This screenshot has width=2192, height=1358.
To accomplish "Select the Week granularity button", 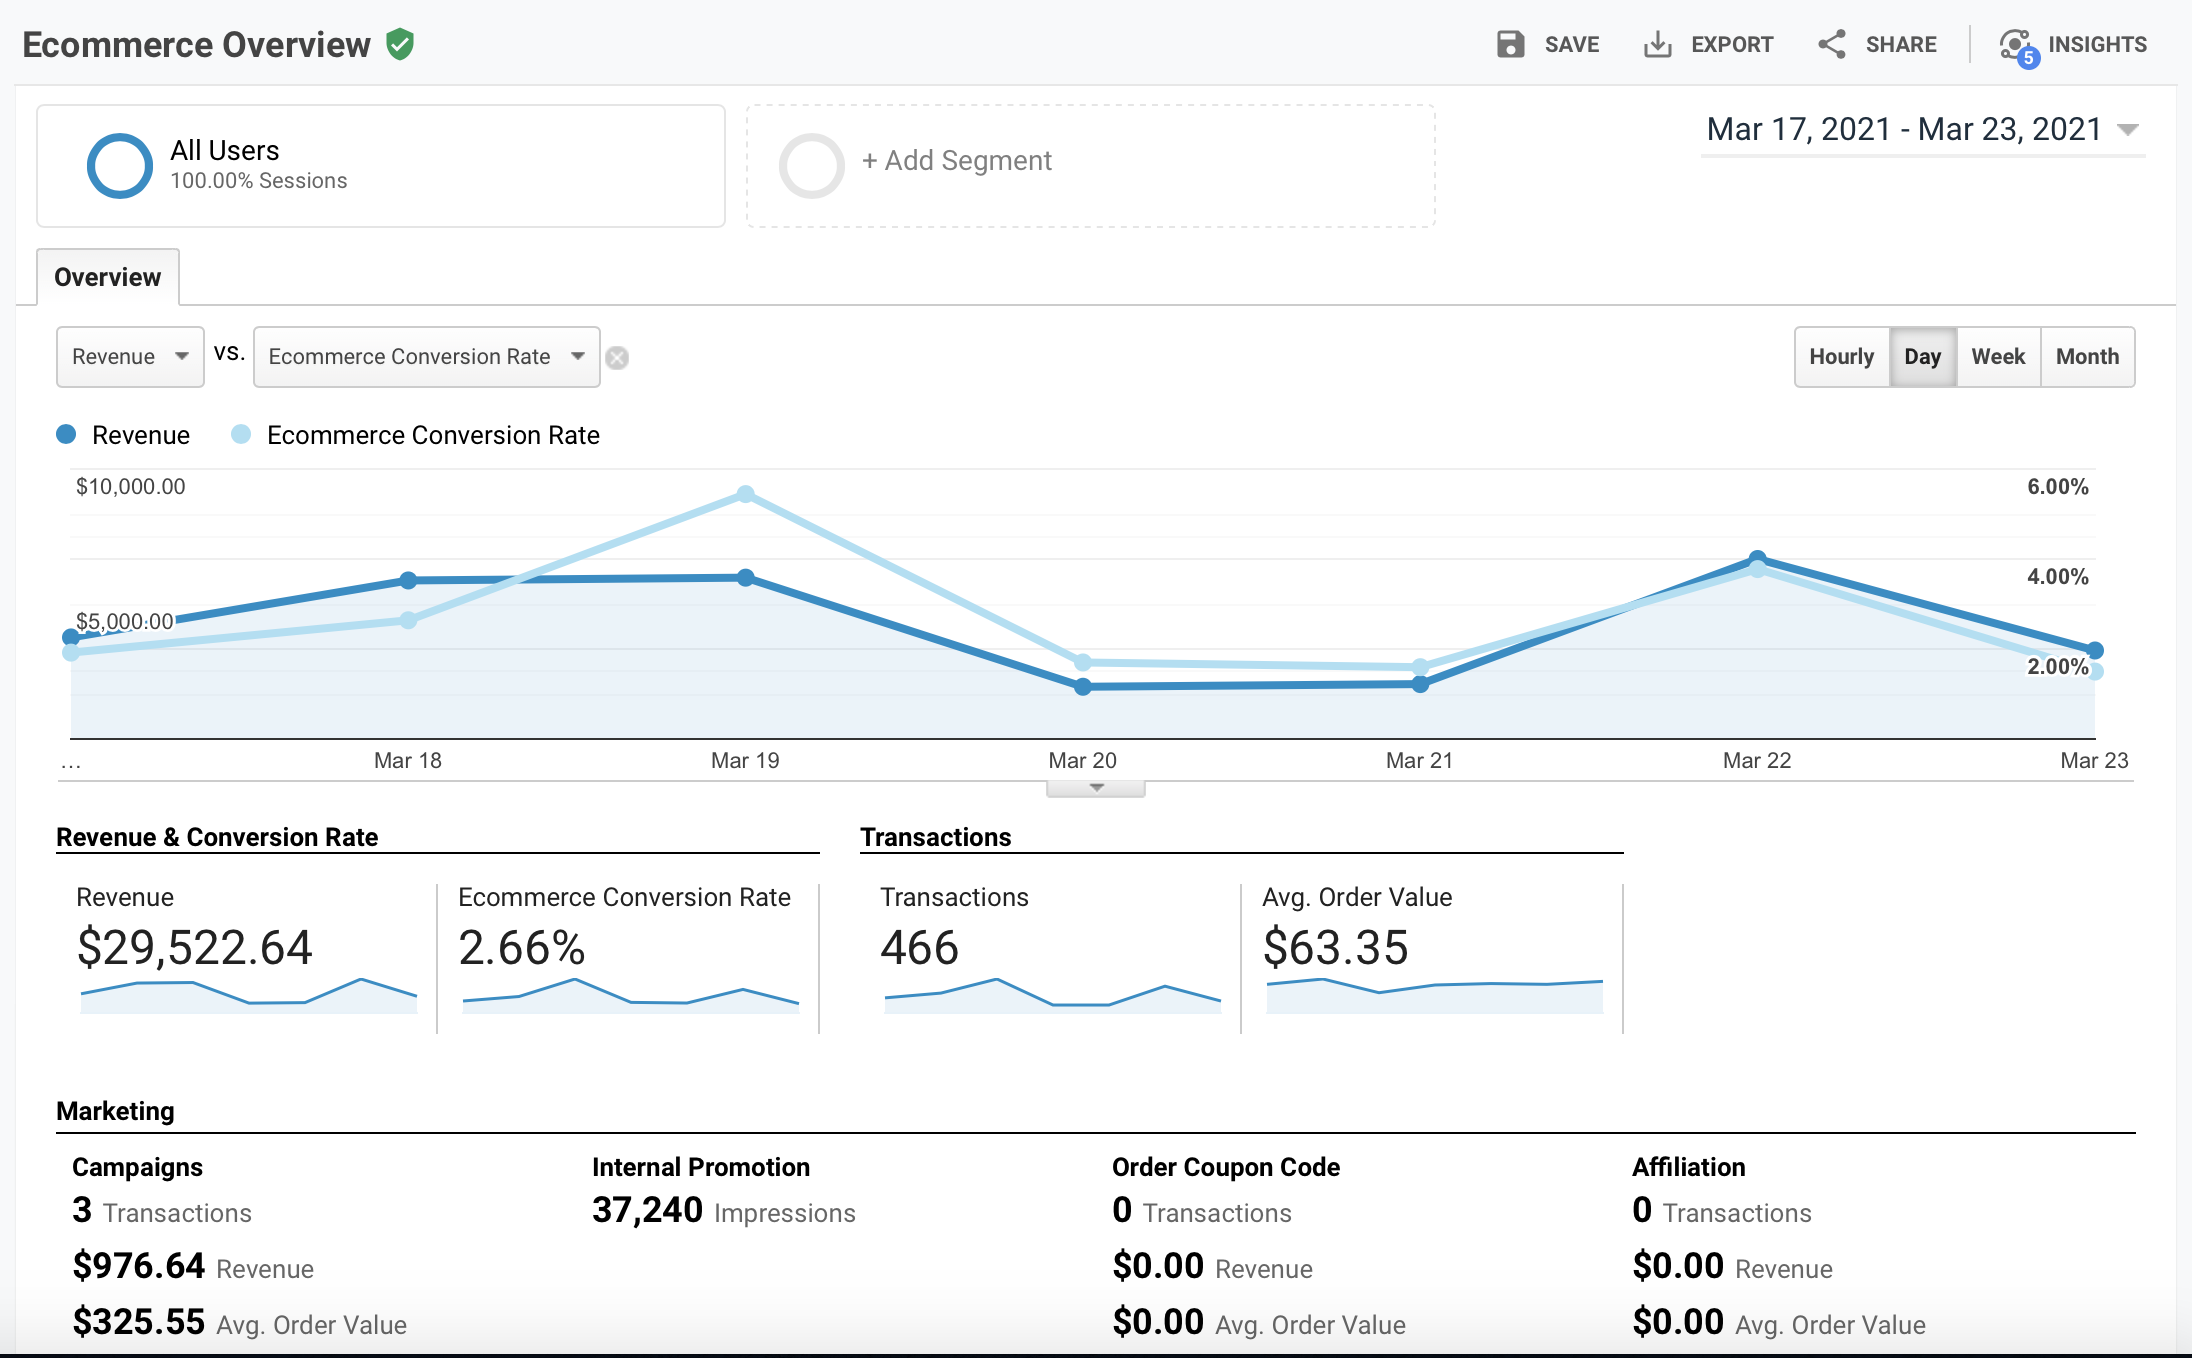I will point(1997,357).
